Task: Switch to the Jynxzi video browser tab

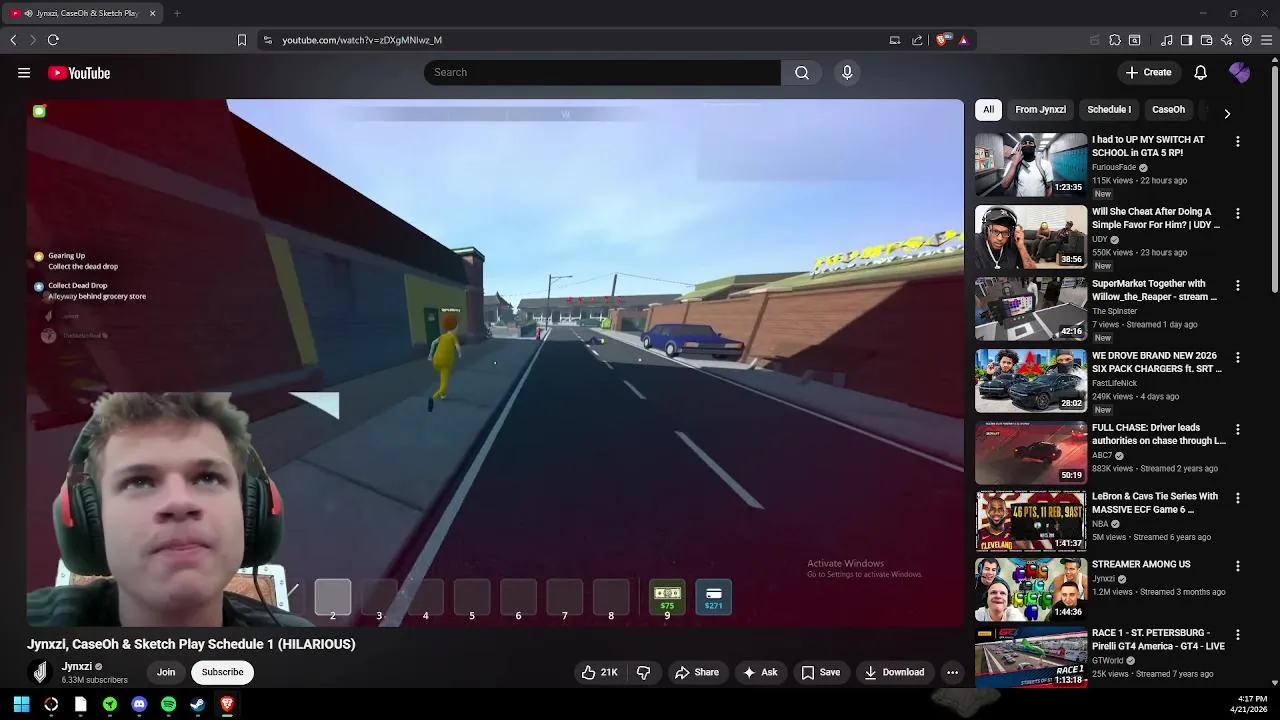Action: 82,13
